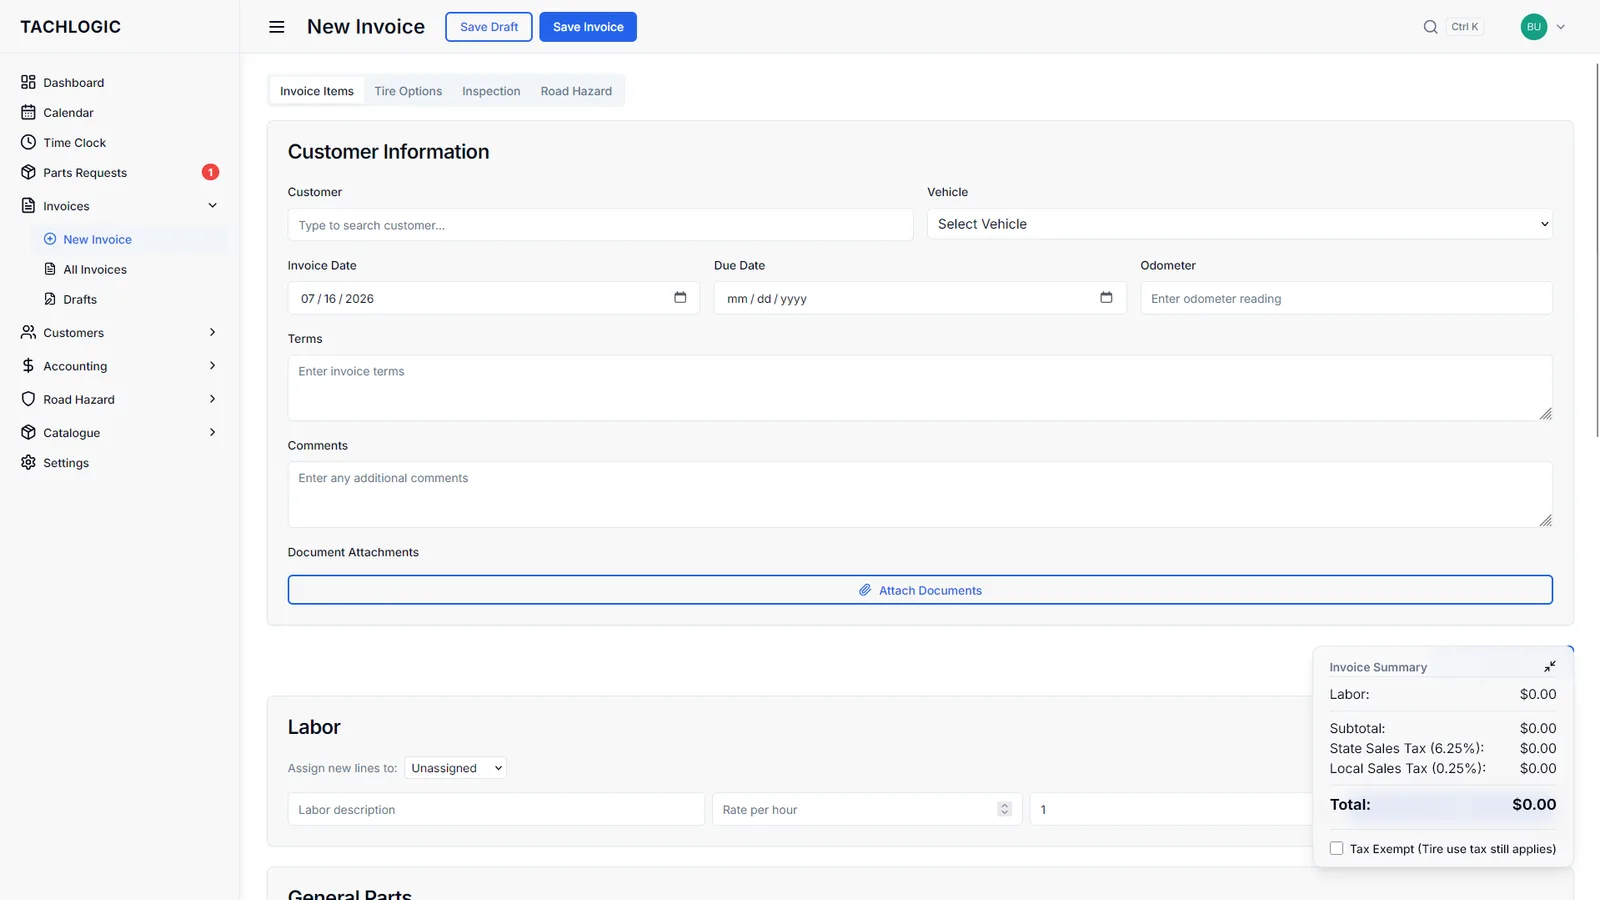Click the Attach Documents button
This screenshot has height=900, width=1600.
click(920, 590)
